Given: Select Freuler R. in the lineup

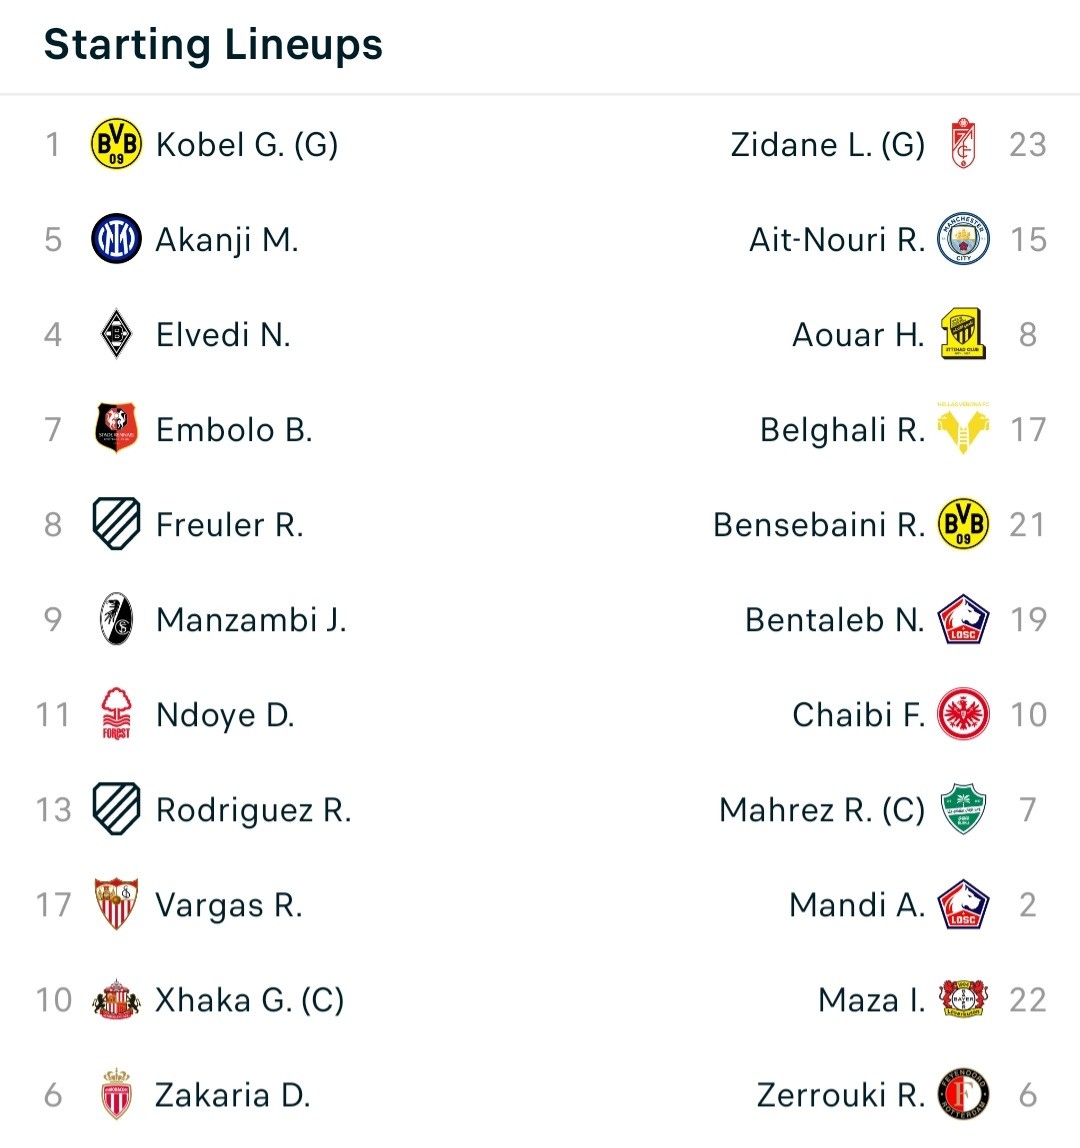Looking at the screenshot, I should coord(229,524).
